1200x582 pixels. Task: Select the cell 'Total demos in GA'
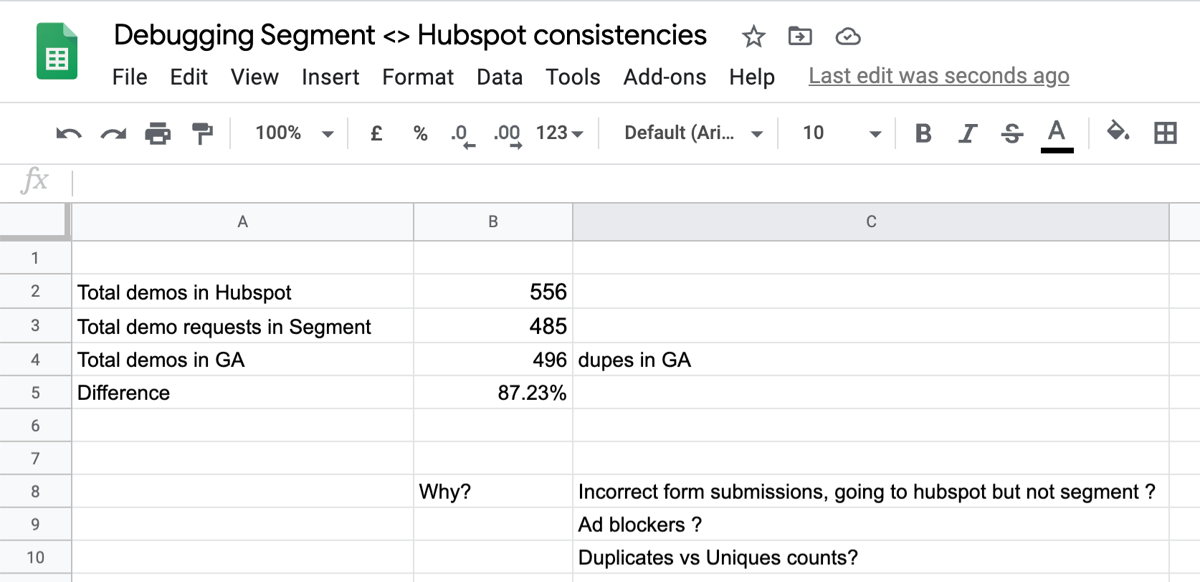coord(242,359)
